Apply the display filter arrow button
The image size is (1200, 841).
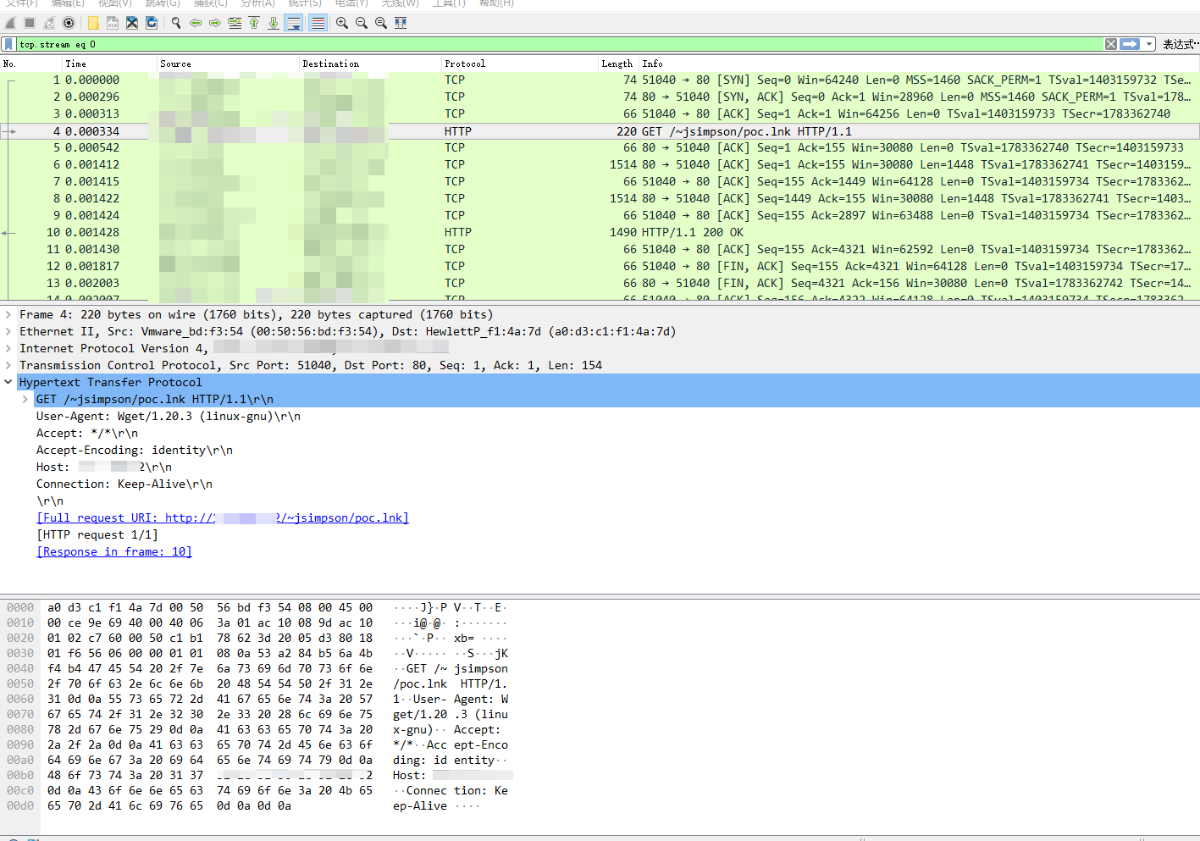tap(1130, 44)
